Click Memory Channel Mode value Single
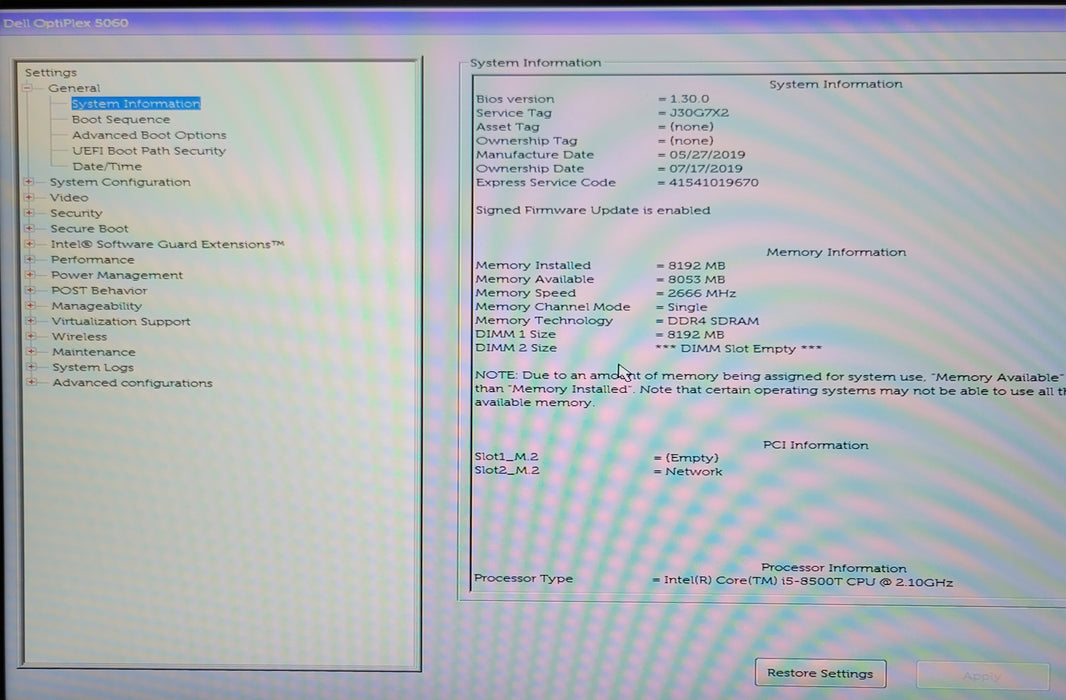Screen dimensions: 1066x700 pyautogui.click(x=687, y=307)
